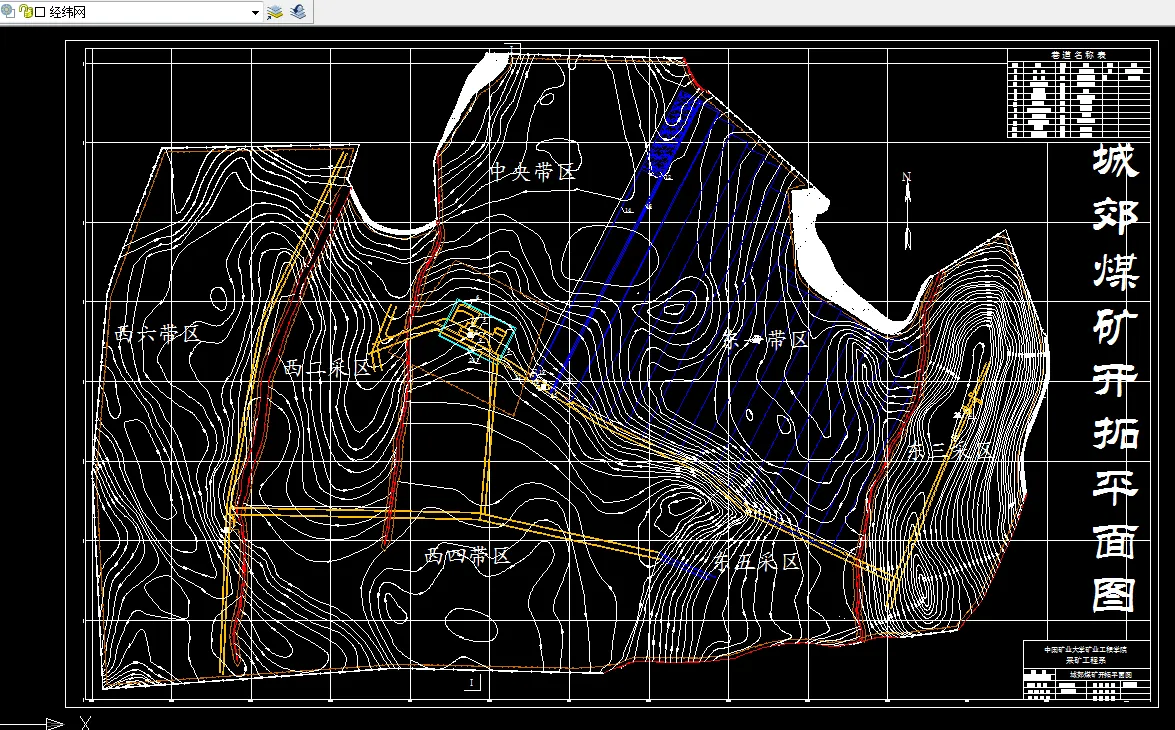Viewport: 1175px width, 730px height.
Task: Click the north arrow symbol
Action: coord(907,211)
